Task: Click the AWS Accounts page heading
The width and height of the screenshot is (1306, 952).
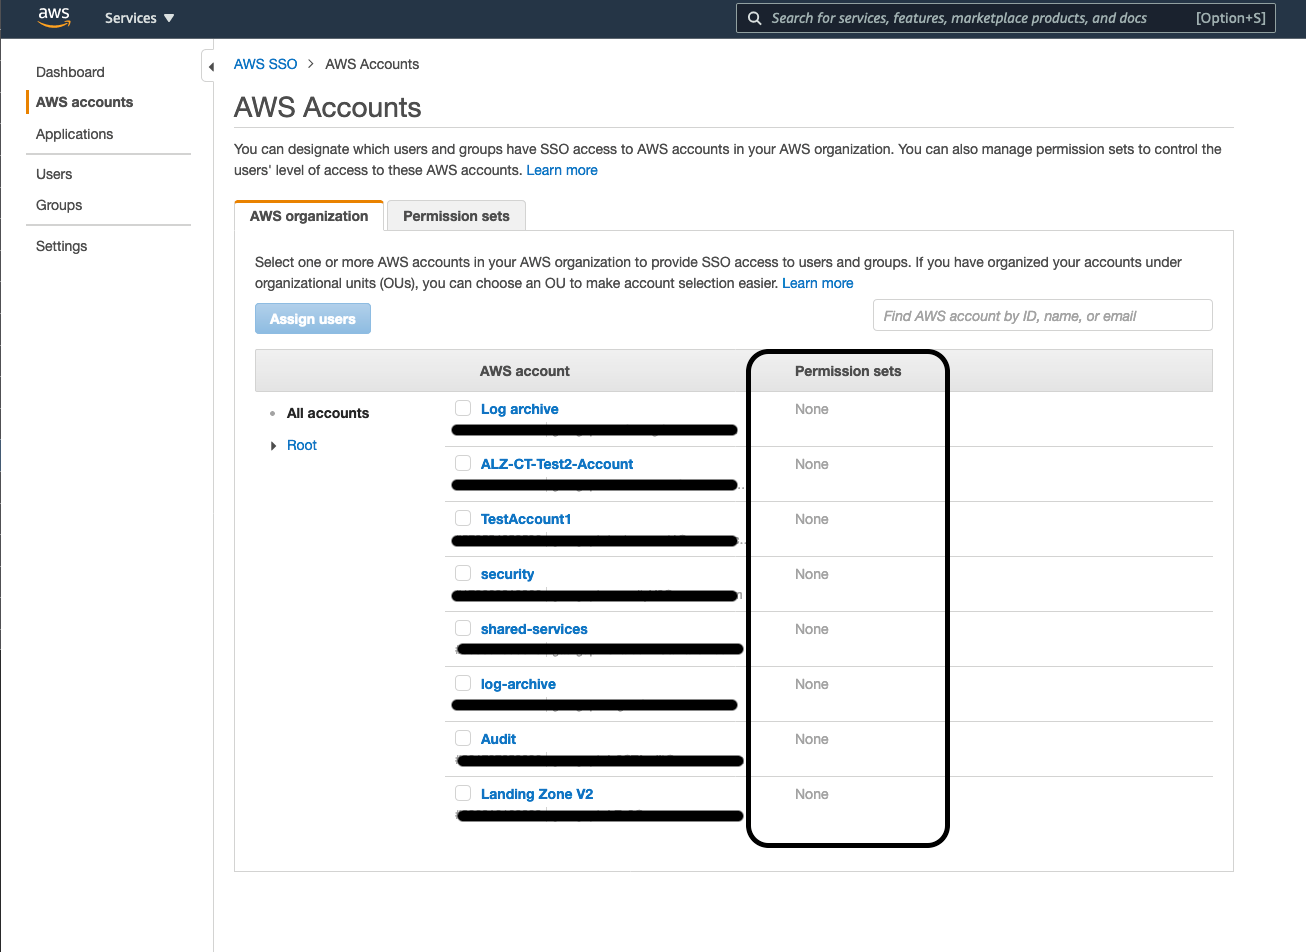Action: click(x=328, y=107)
